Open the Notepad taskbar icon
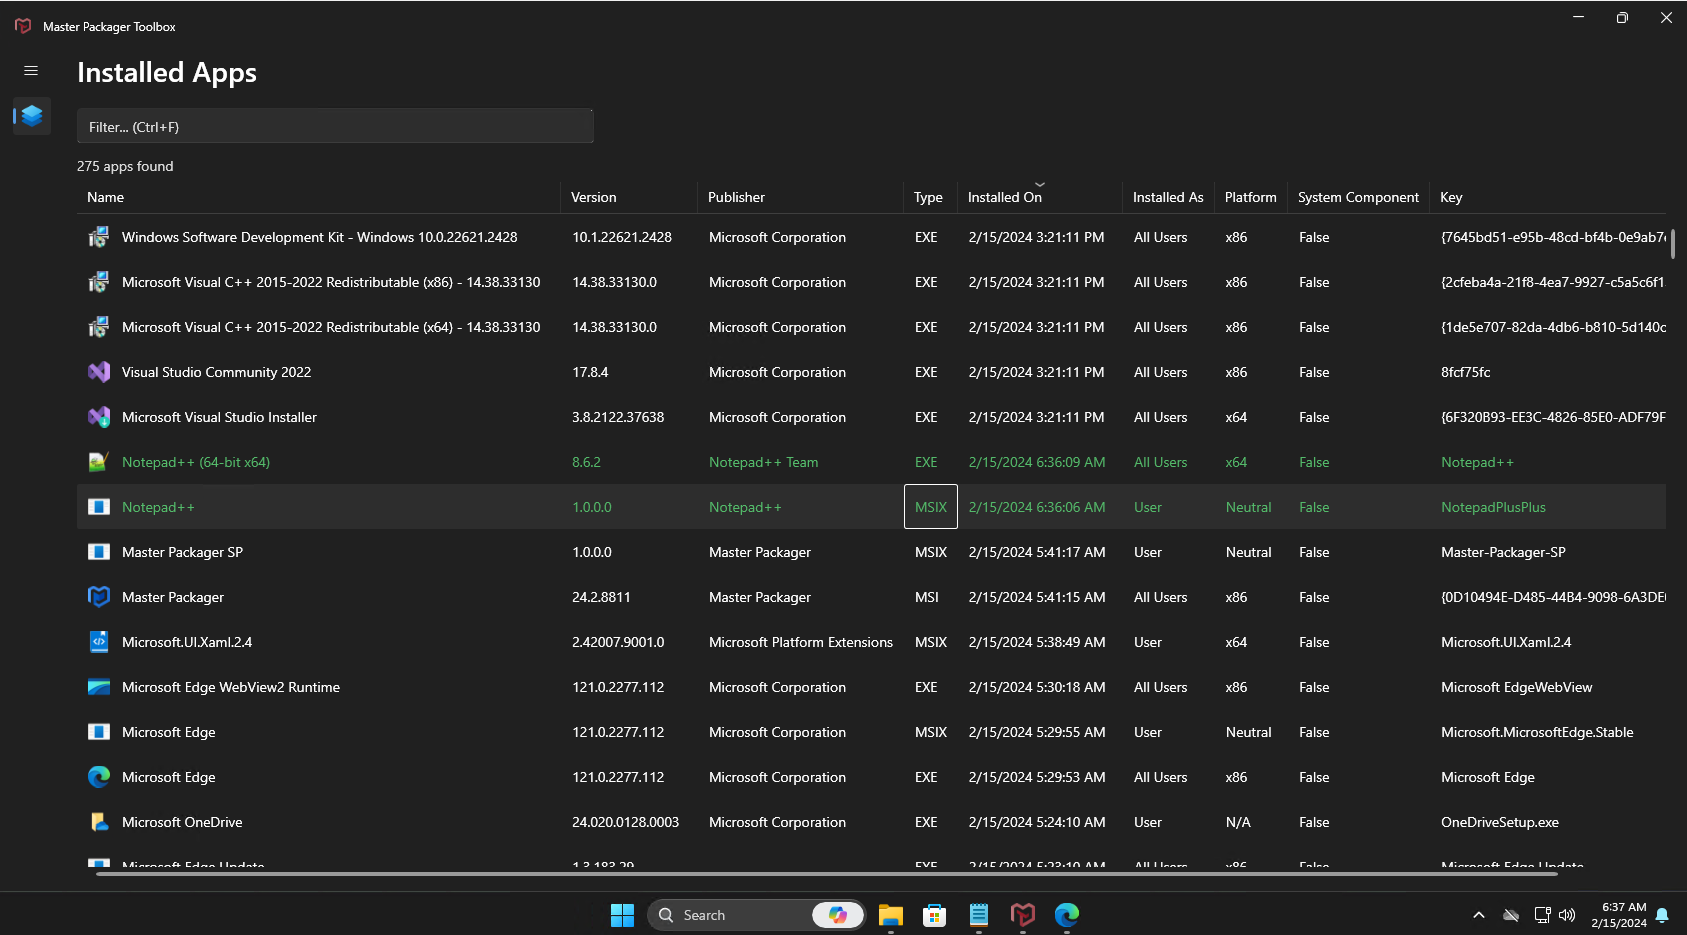1687x935 pixels. [x=979, y=915]
